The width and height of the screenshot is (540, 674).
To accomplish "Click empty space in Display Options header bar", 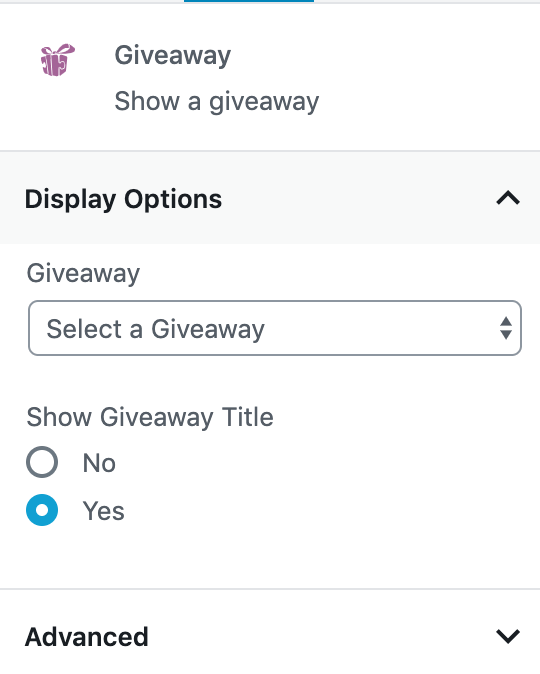I will pyautogui.click(x=357, y=198).
